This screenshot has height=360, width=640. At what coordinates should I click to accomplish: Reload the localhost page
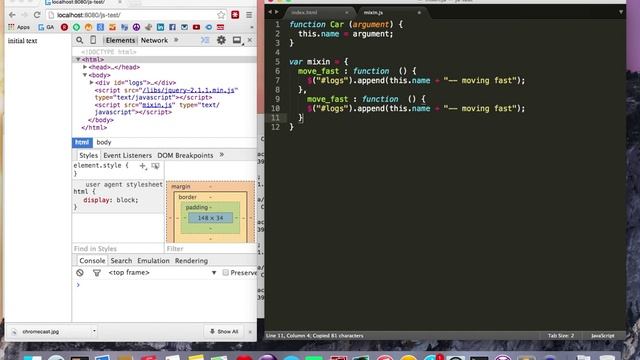click(37, 15)
